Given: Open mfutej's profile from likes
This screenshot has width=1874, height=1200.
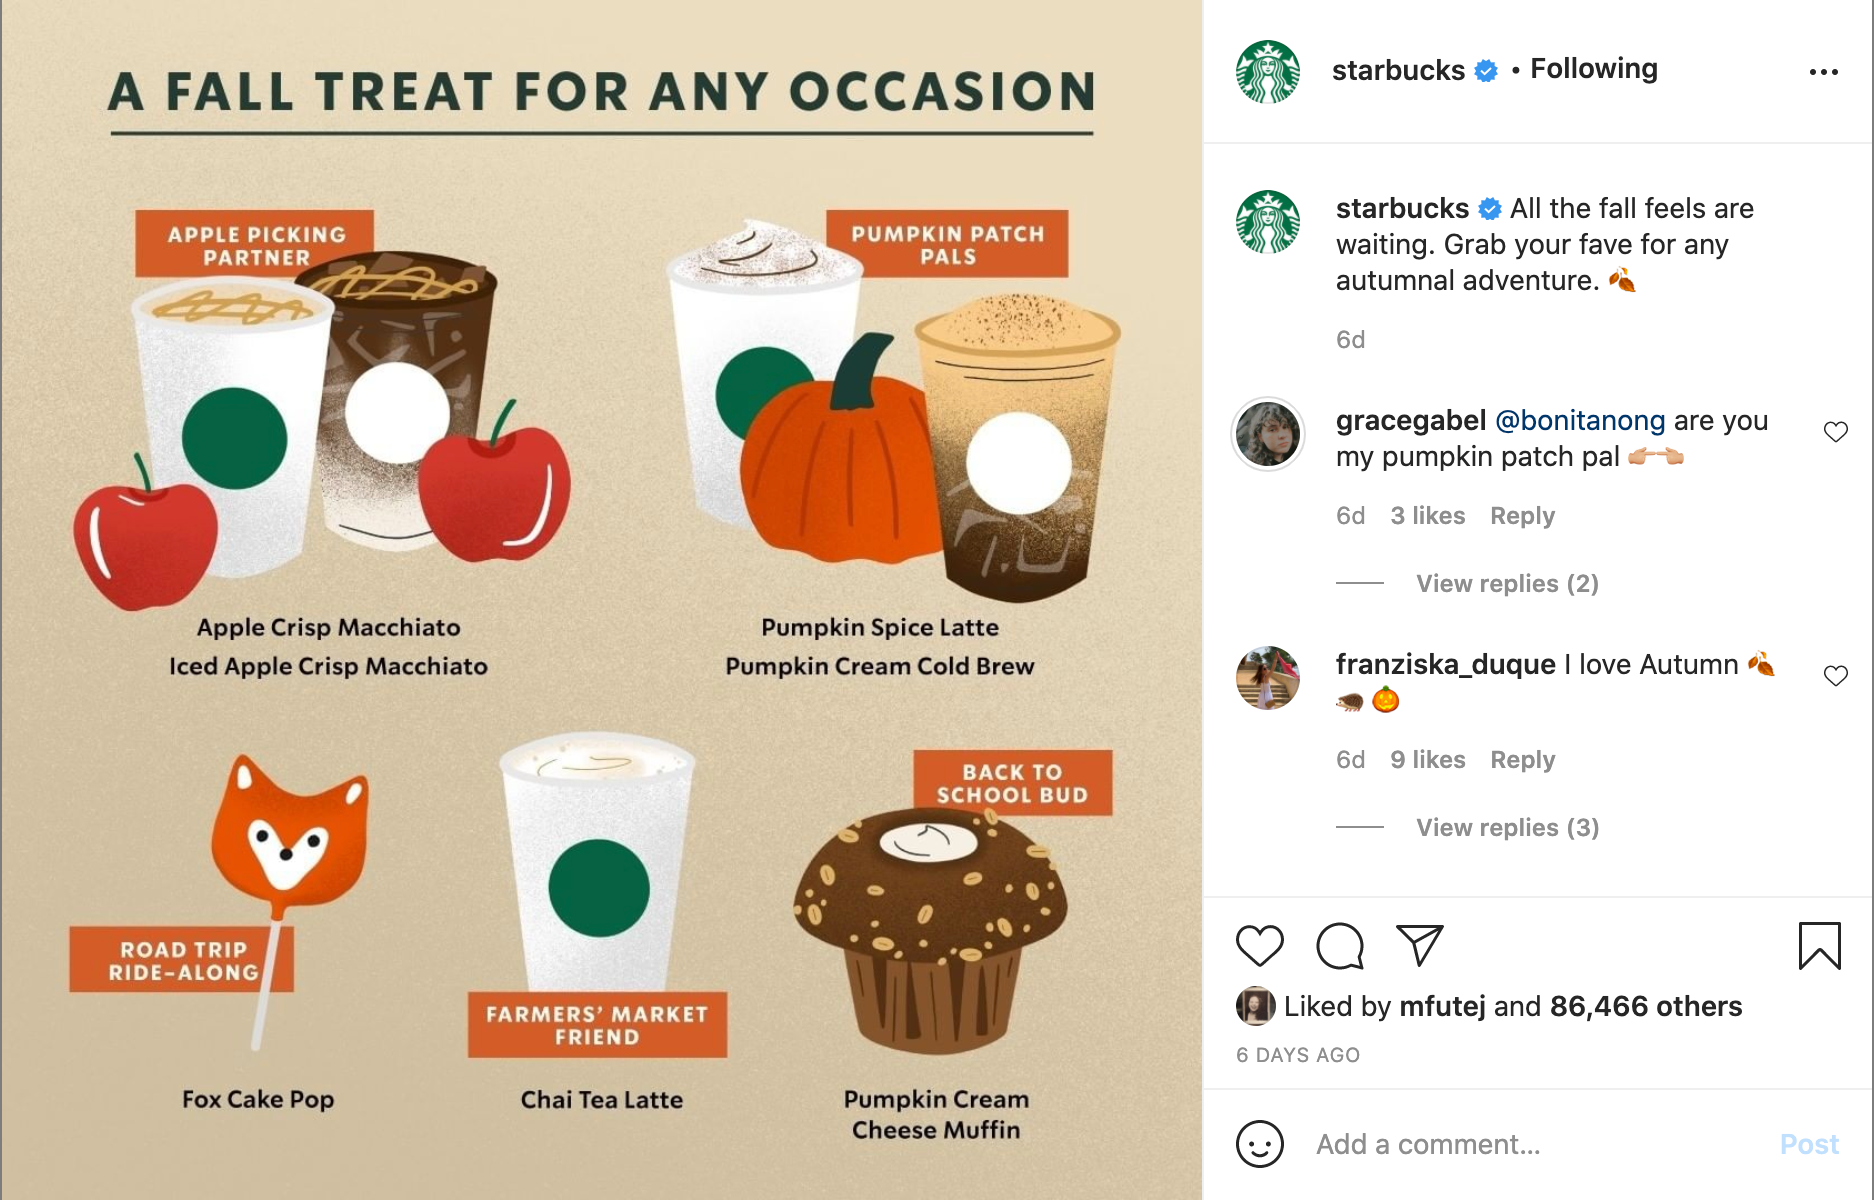Looking at the screenshot, I should pyautogui.click(x=1441, y=1006).
